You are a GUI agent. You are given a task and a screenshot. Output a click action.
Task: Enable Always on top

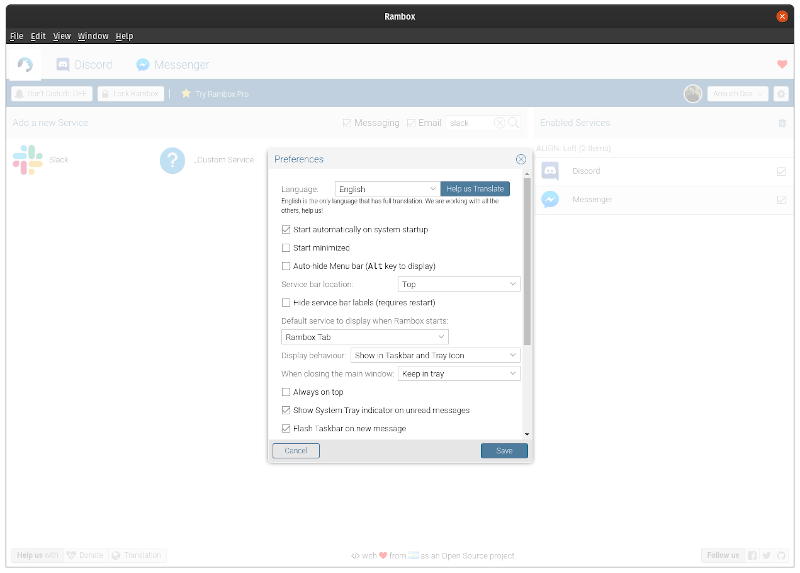click(286, 392)
